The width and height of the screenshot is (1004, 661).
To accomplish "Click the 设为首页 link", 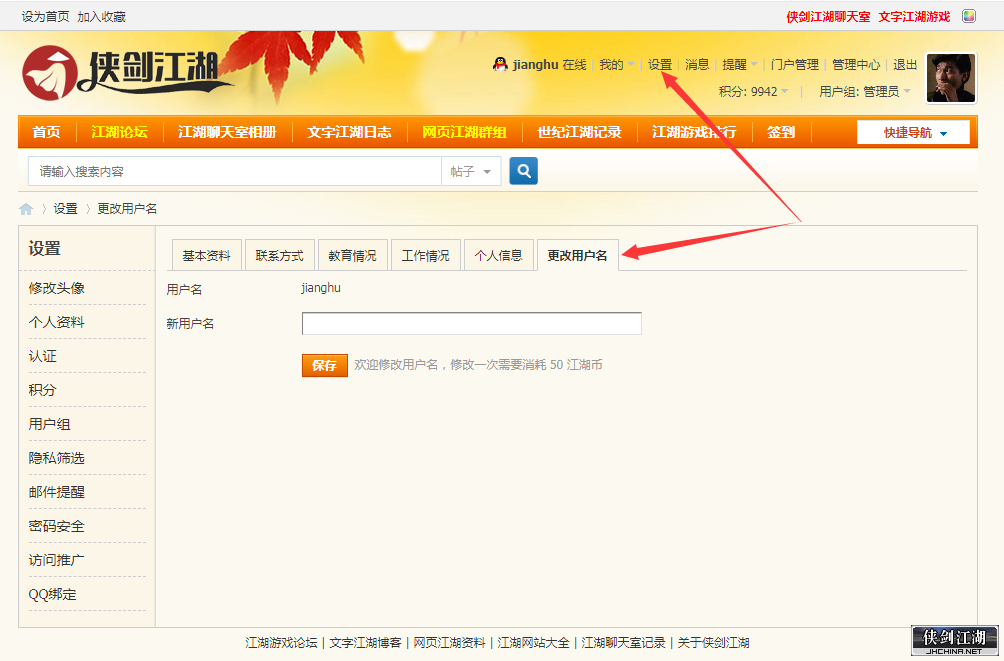I will pos(45,17).
